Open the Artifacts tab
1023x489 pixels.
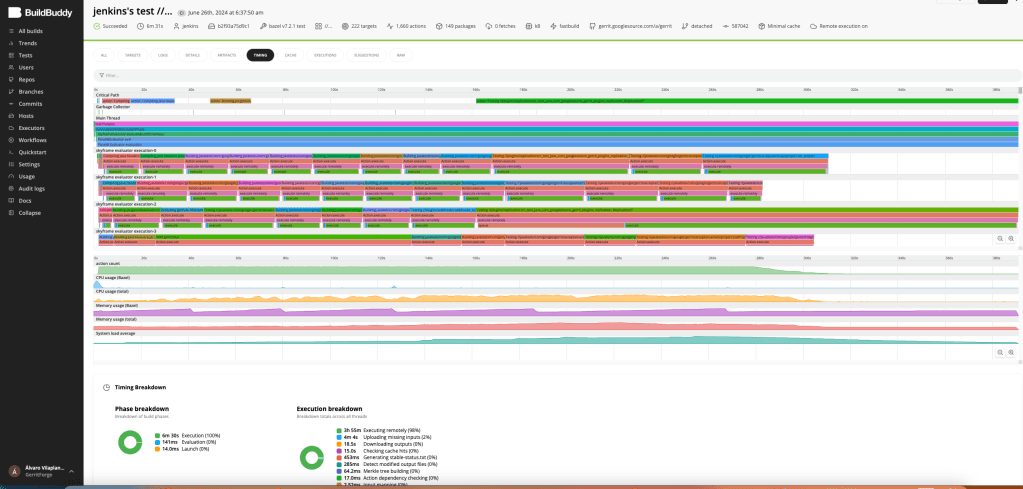[x=227, y=55]
